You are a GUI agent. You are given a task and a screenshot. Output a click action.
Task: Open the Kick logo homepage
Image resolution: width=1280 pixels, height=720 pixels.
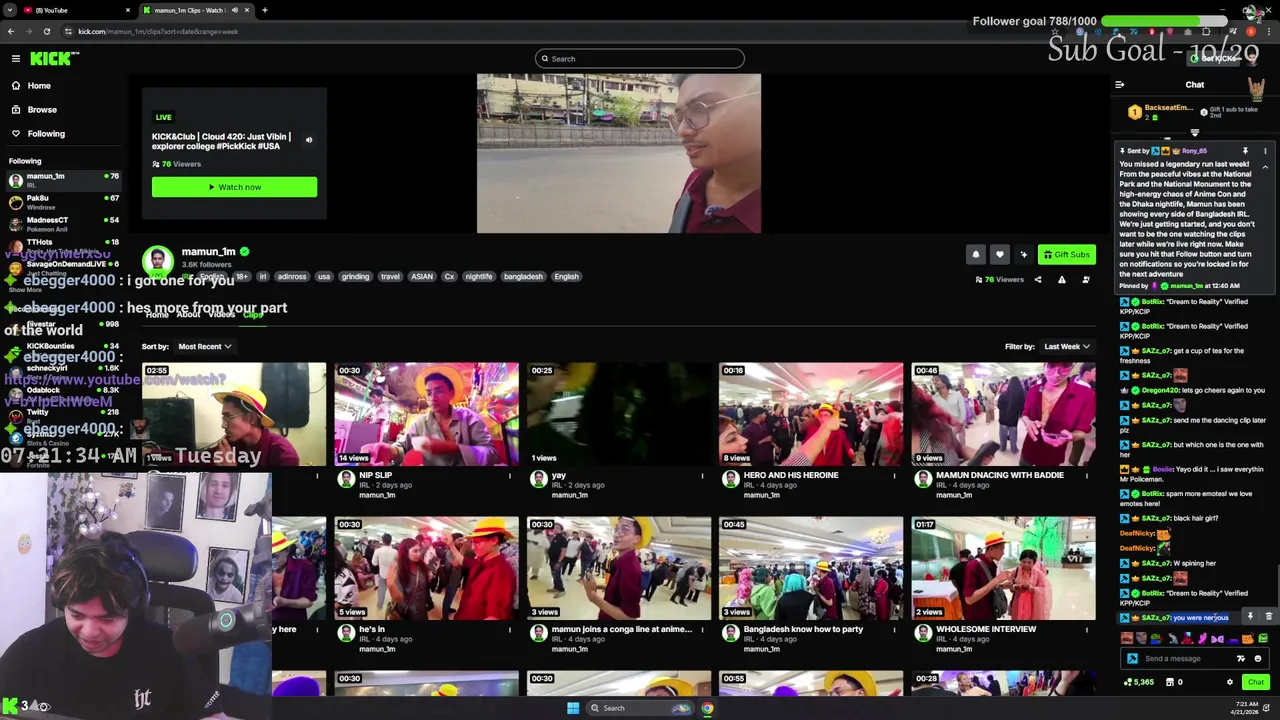(x=54, y=59)
